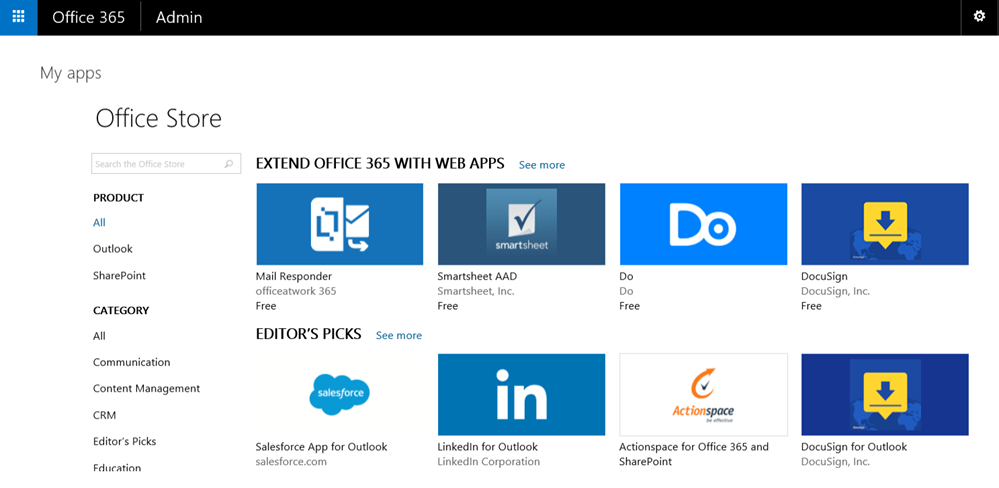Open the DocuSign web app tile image

pos(885,224)
